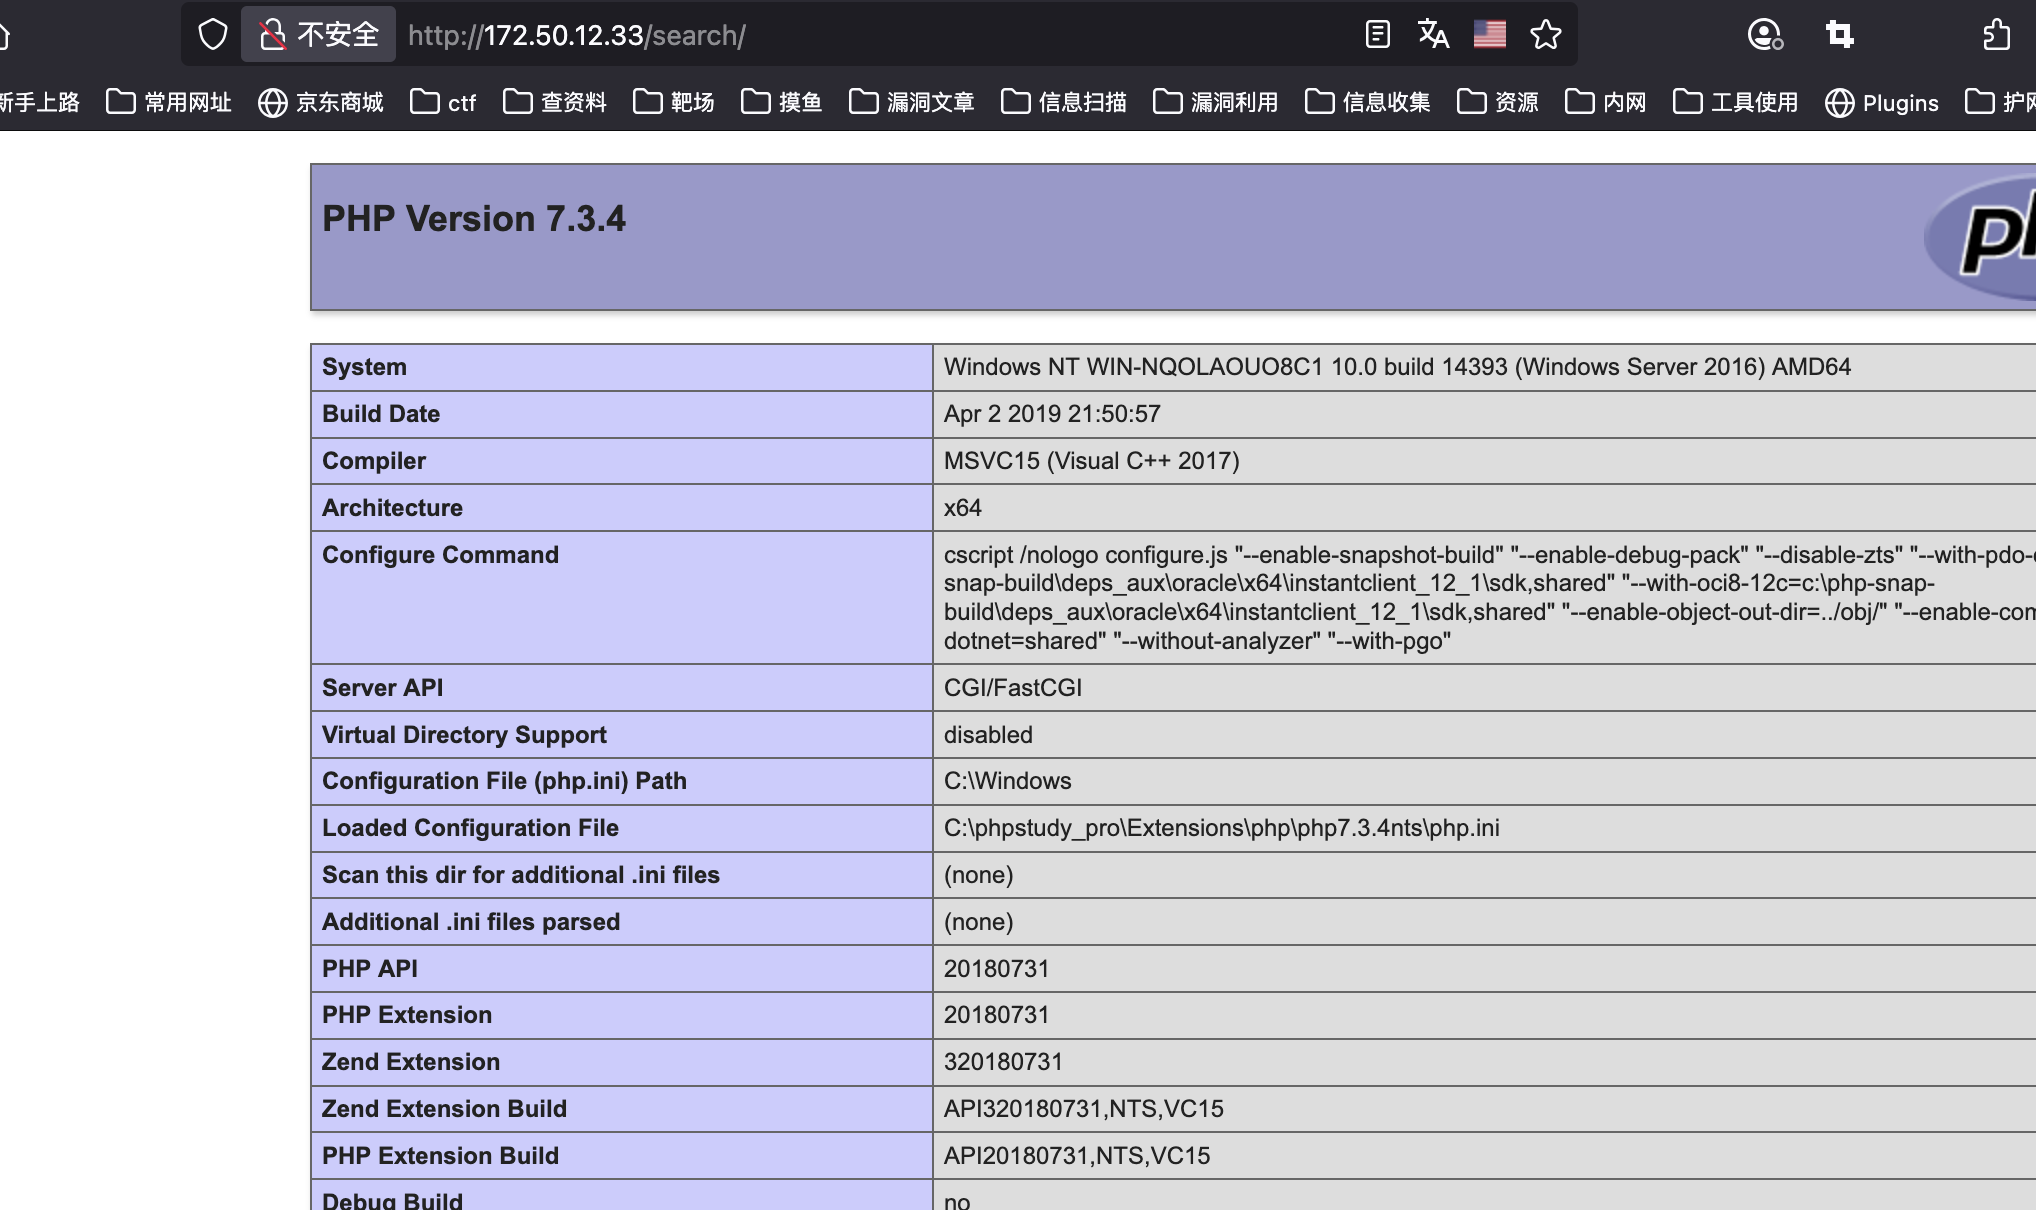This screenshot has width=2036, height=1210.
Task: Open the Plugins bookmark
Action: [x=1882, y=102]
